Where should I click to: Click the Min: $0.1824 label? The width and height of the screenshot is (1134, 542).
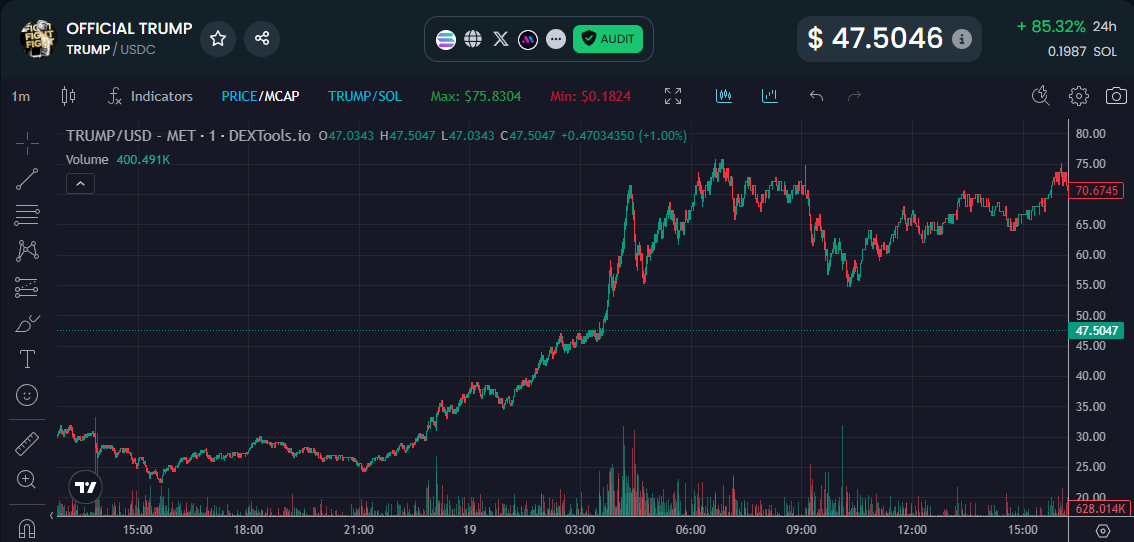pos(590,96)
